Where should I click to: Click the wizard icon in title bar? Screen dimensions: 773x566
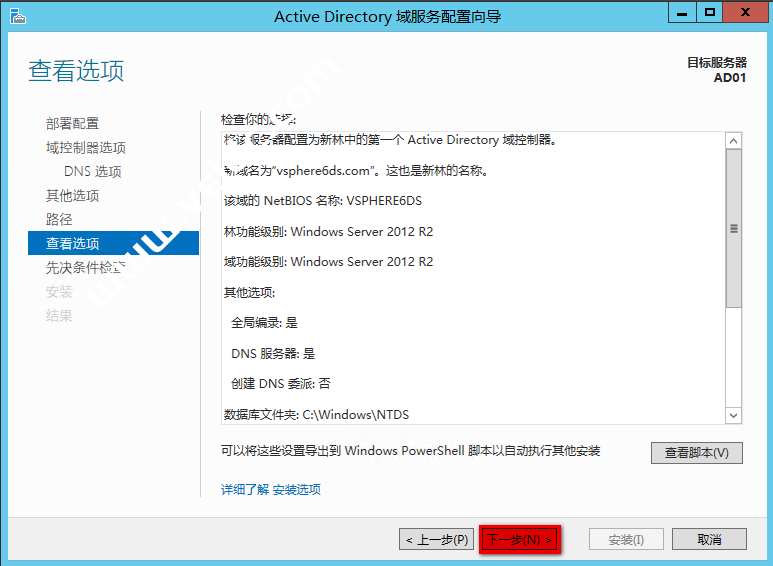coord(18,16)
